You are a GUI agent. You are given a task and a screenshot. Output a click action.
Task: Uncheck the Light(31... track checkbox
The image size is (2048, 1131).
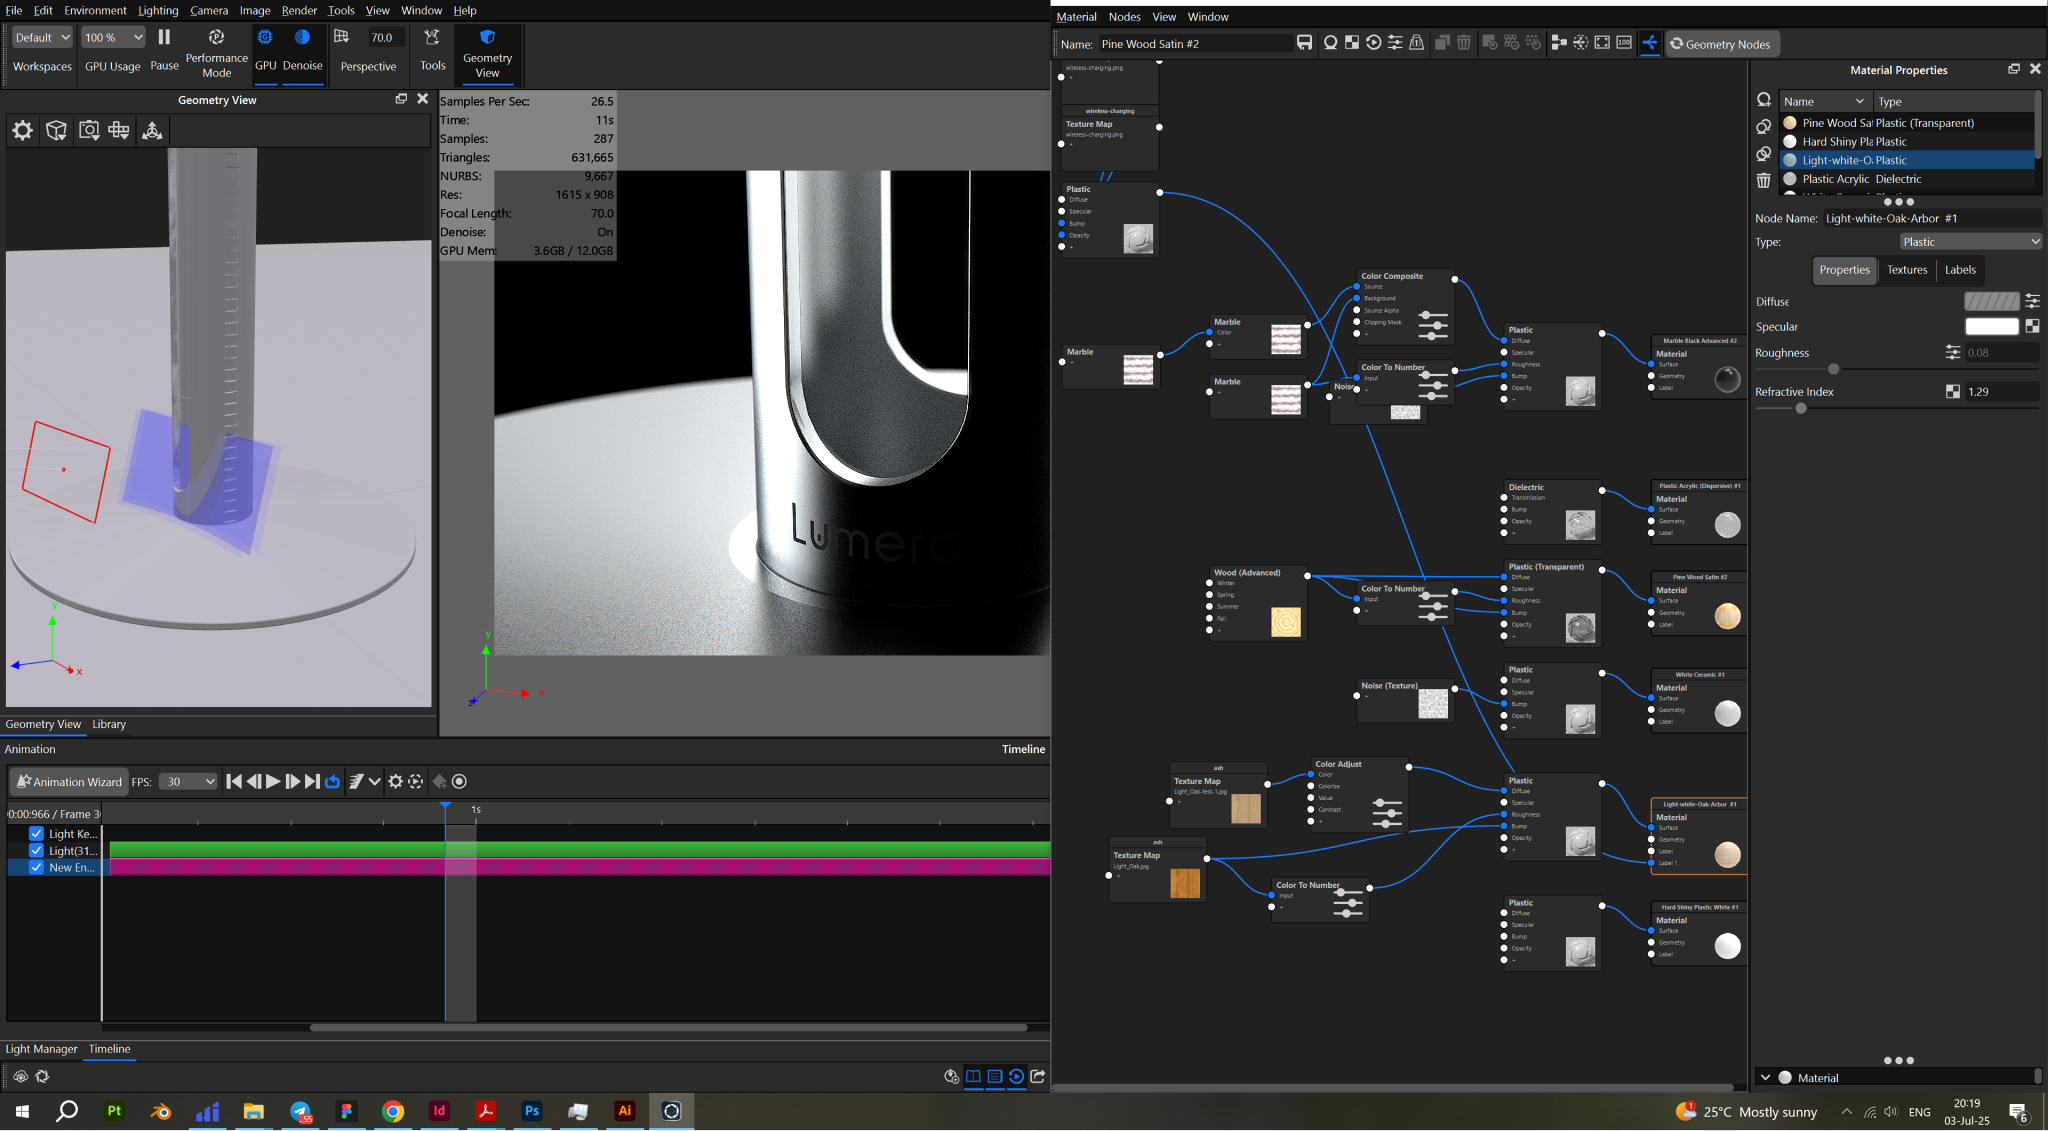click(37, 851)
